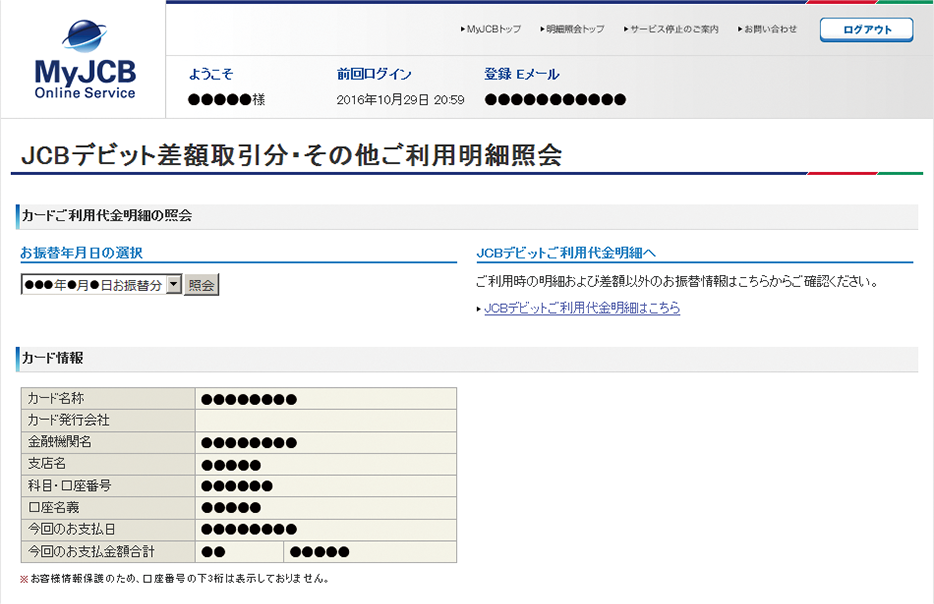Open JCBデビットご利用代金明細はこちら link
Screen dimensions: 934x604
click(582, 308)
